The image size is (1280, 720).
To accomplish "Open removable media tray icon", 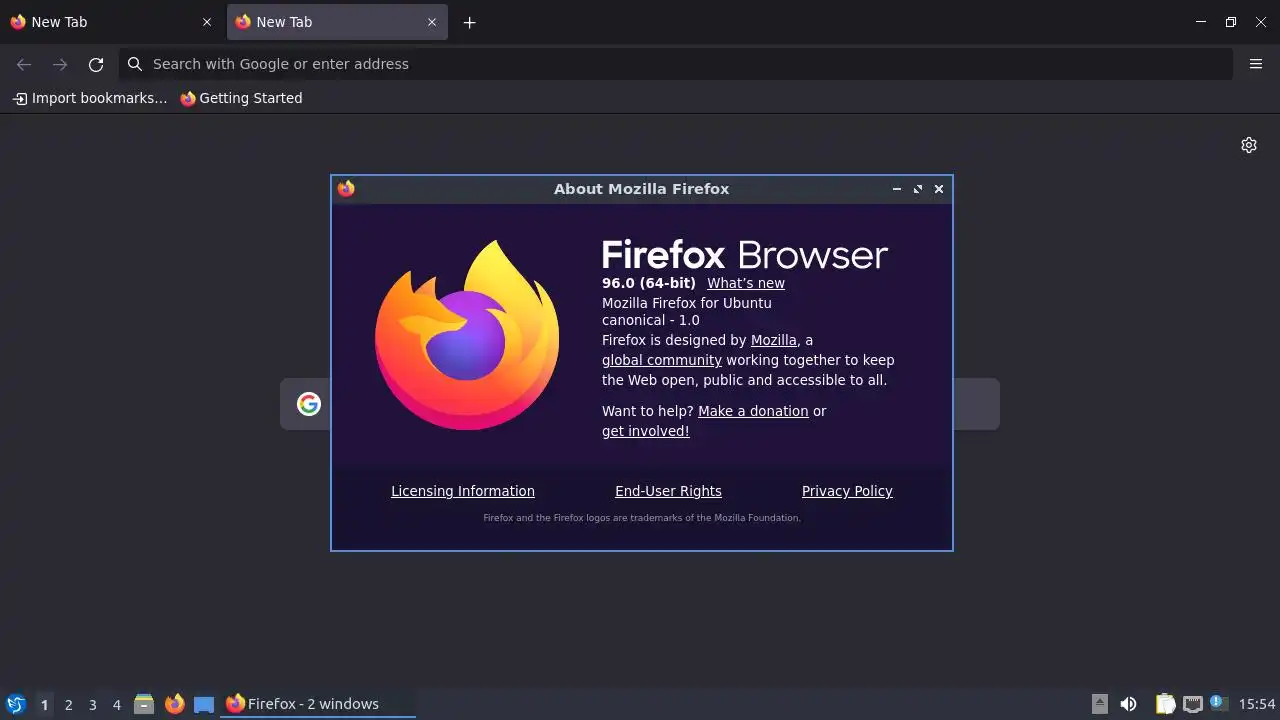I will click(x=1100, y=704).
